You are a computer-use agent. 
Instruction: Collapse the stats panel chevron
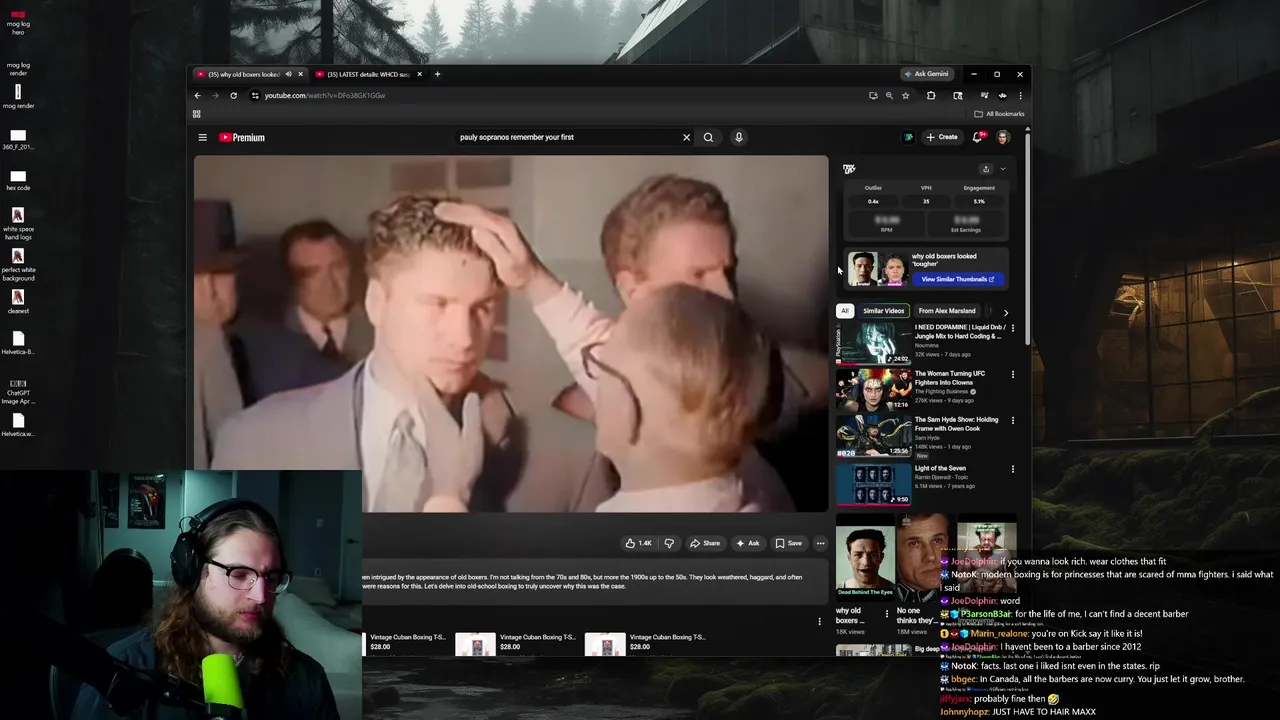(x=1003, y=169)
